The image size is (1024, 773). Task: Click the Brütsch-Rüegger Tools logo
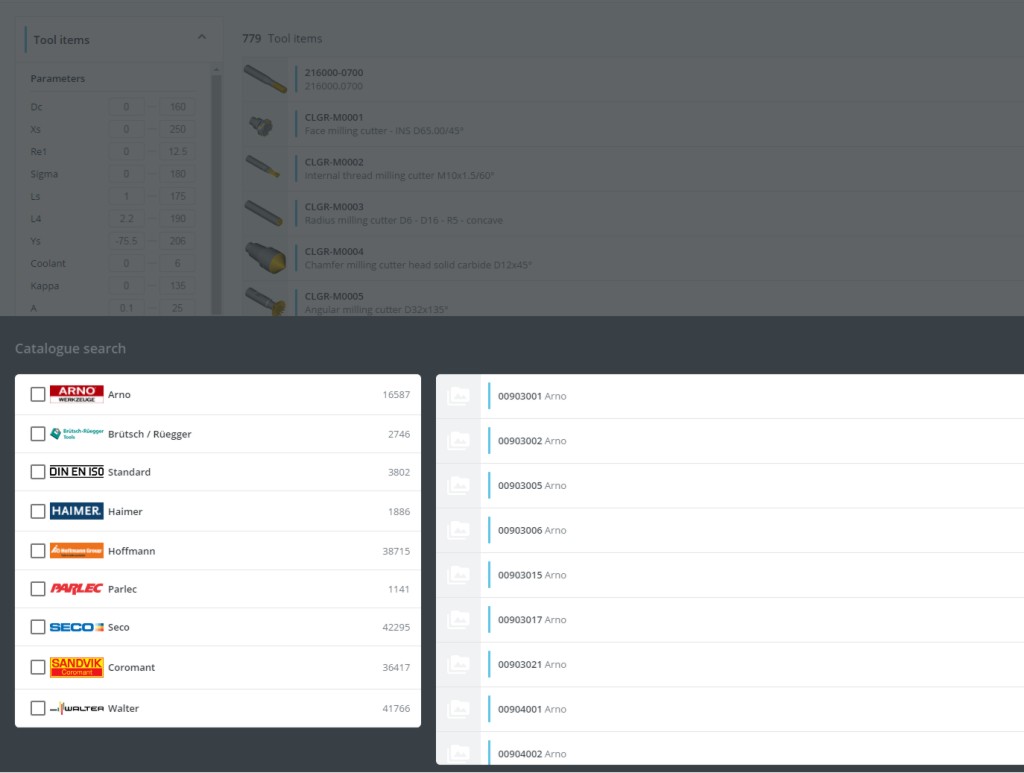click(76, 434)
